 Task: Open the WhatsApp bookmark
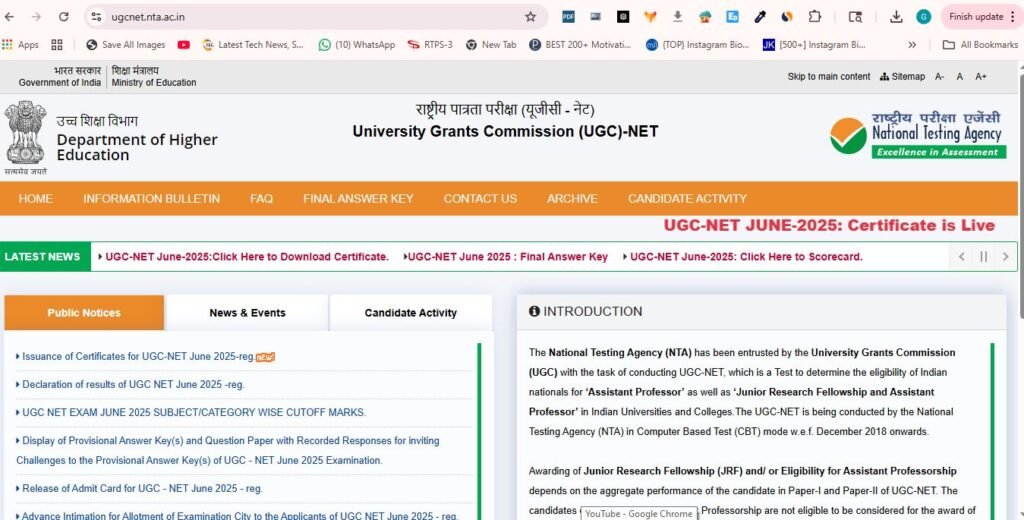[357, 44]
